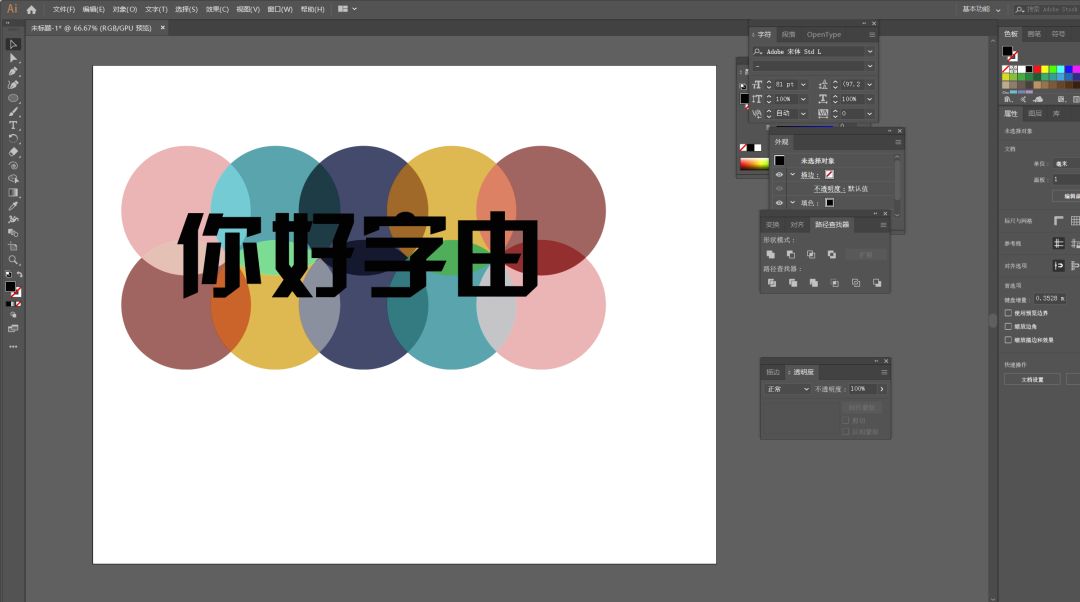Click the Home icon beside the Ai logo
This screenshot has width=1080, height=602.
click(31, 9)
